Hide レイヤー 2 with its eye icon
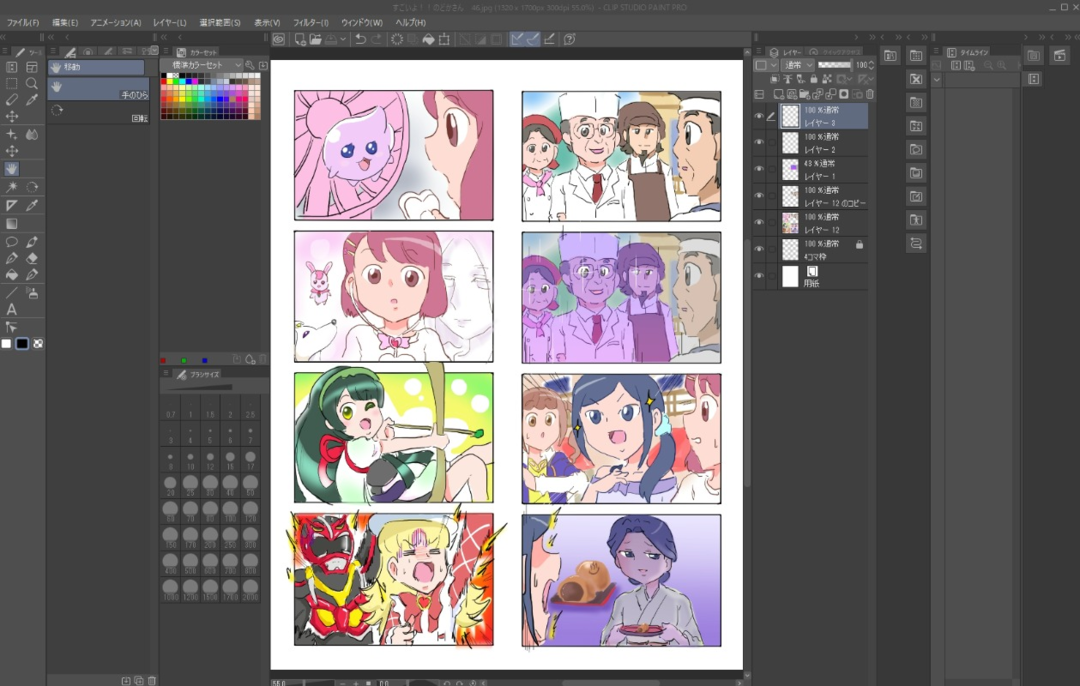 pos(758,143)
